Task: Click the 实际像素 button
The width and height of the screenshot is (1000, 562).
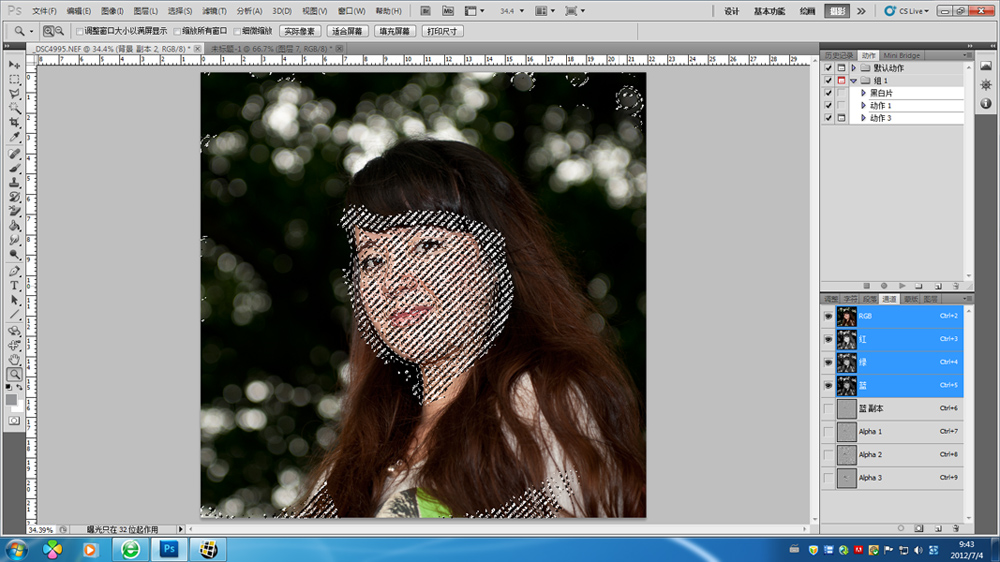Action: click(300, 31)
